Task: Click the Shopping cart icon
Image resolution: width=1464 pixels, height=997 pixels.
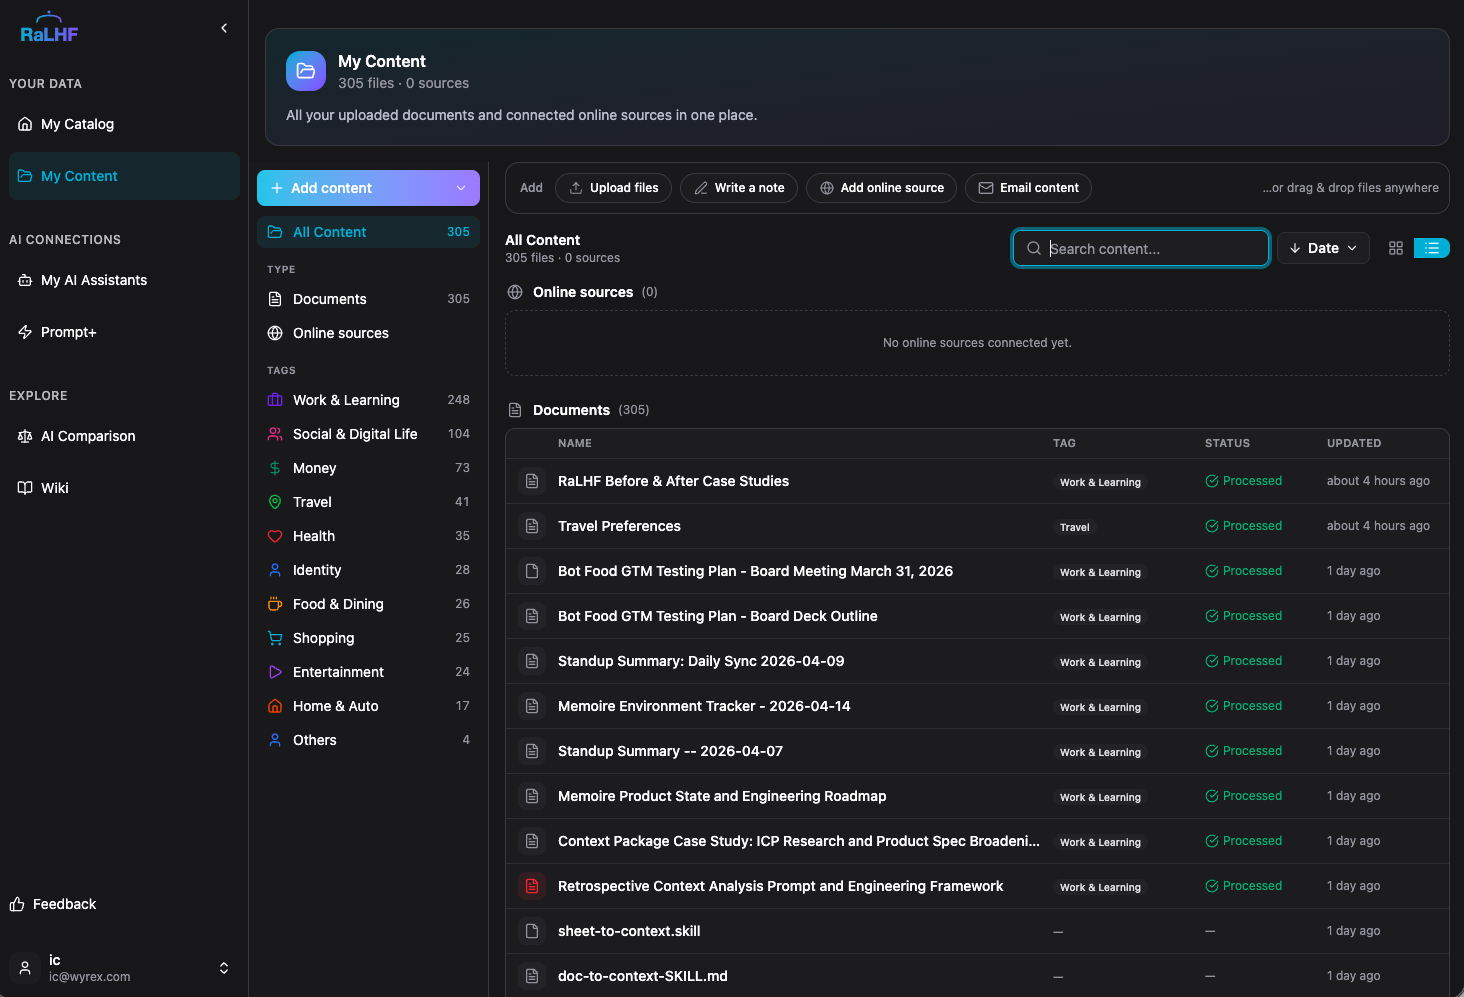Action: click(x=275, y=638)
